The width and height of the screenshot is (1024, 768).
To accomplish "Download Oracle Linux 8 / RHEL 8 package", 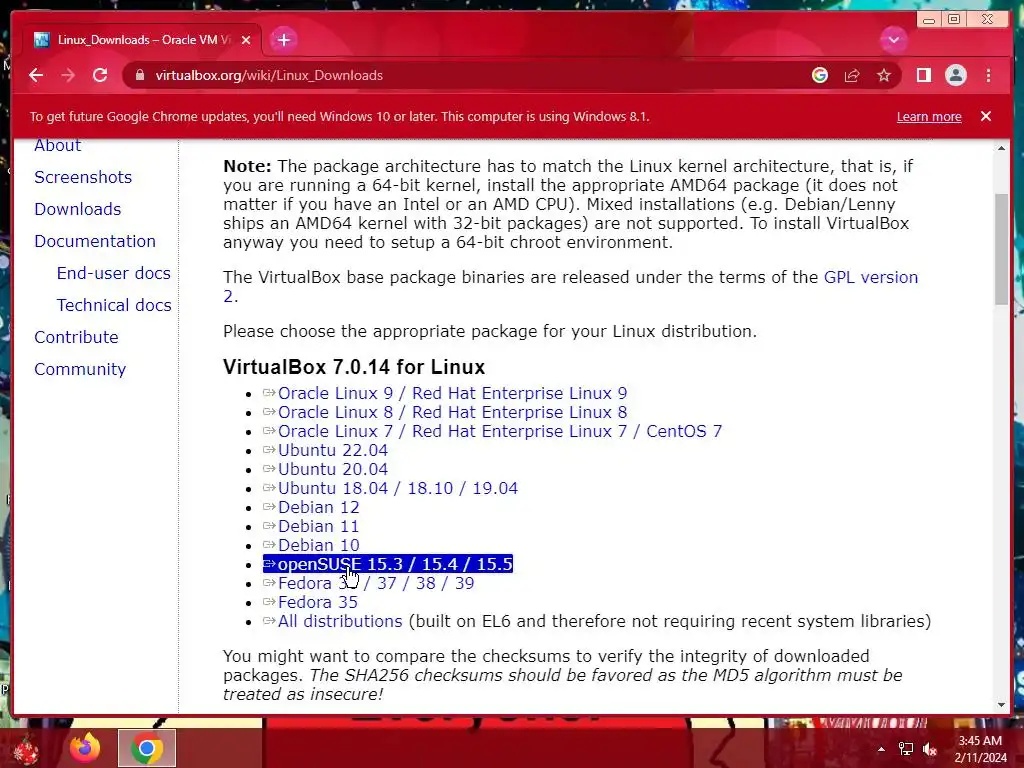I will click(452, 412).
